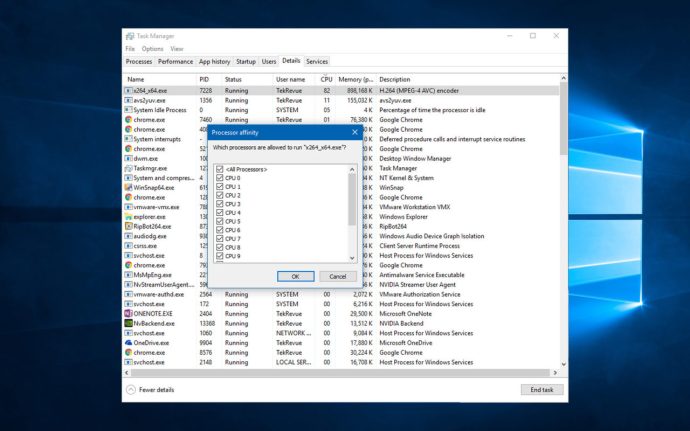Click the vmware-vmx.exe process icon
Screen dimensions: 690x431
(128, 207)
